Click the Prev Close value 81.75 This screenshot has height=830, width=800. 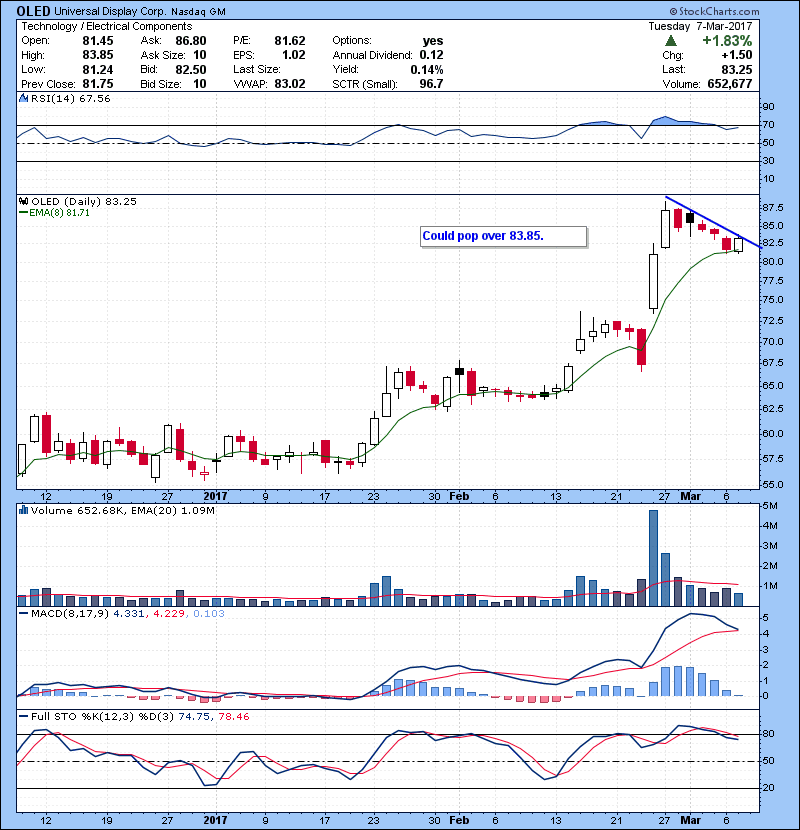coord(98,84)
